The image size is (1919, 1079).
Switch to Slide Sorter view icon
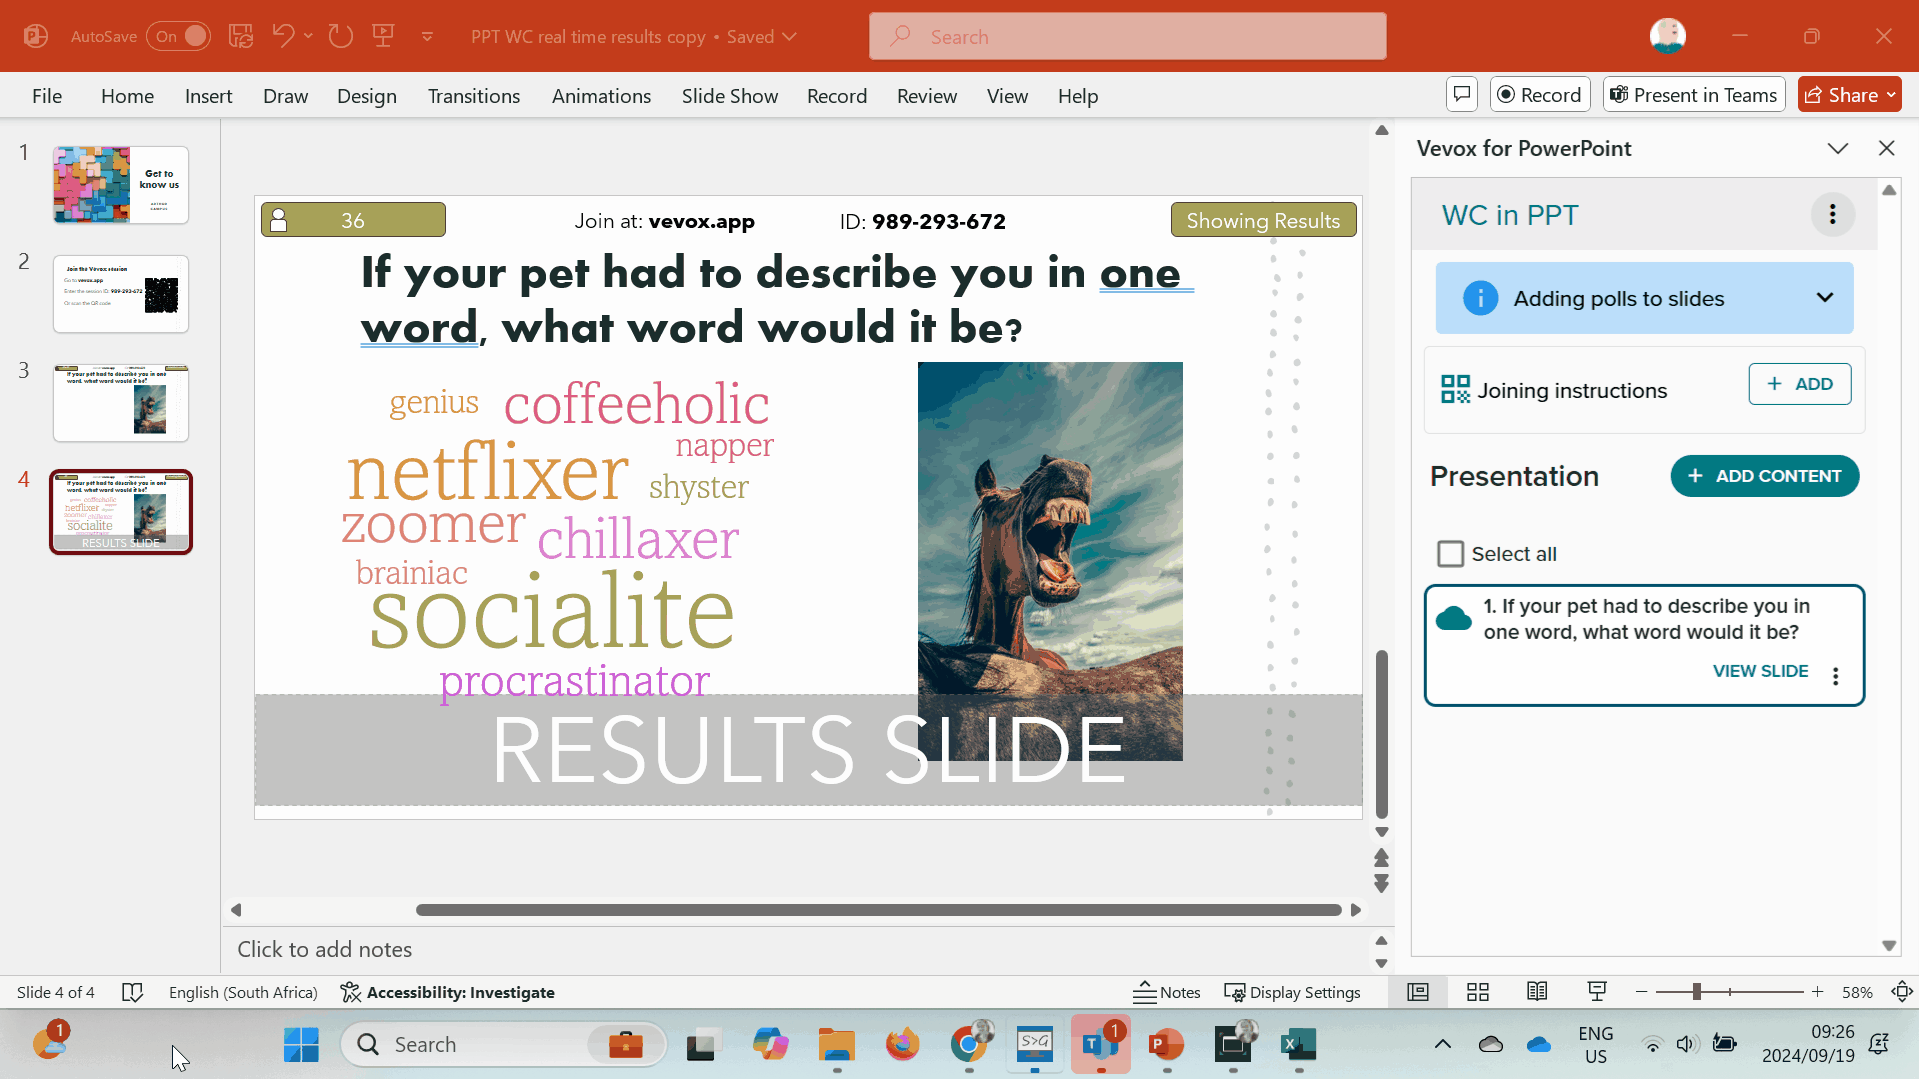[1478, 992]
